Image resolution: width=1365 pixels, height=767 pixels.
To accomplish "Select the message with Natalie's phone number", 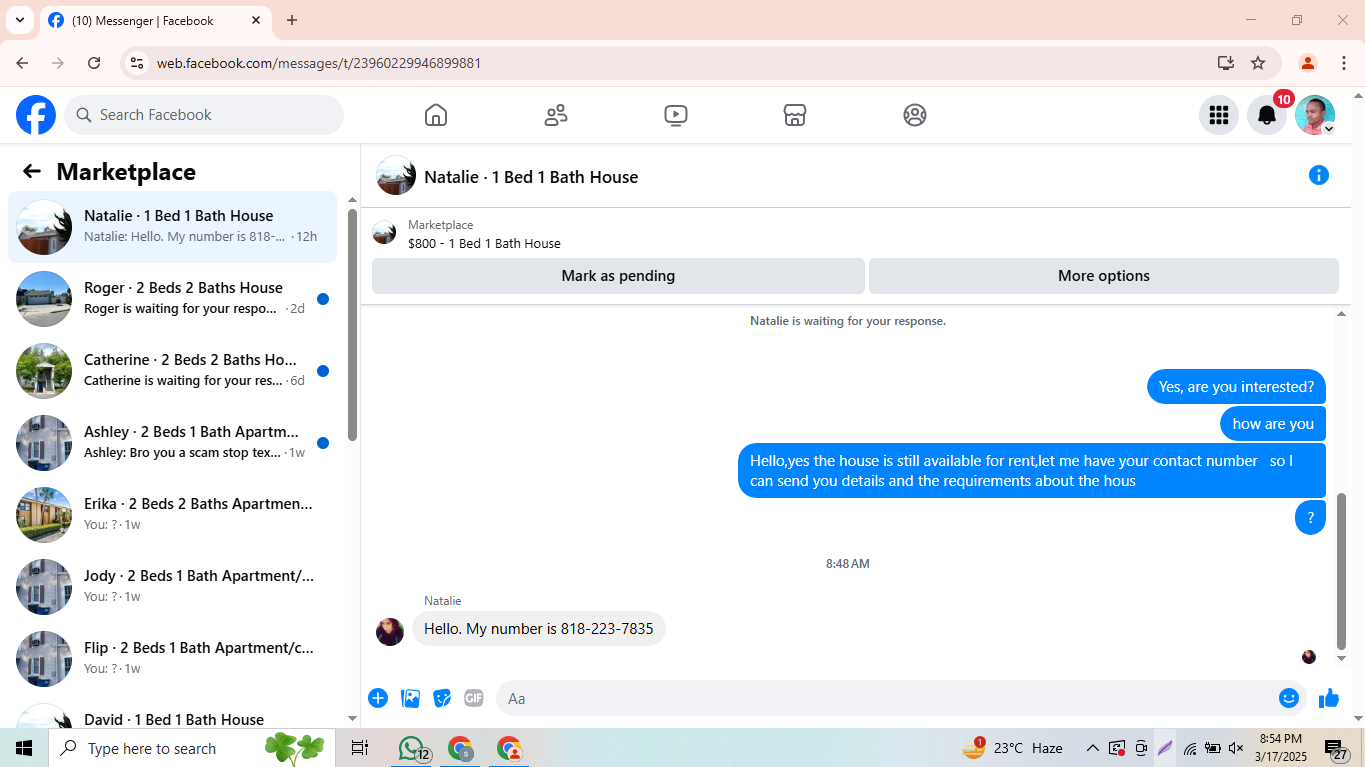I will point(538,629).
